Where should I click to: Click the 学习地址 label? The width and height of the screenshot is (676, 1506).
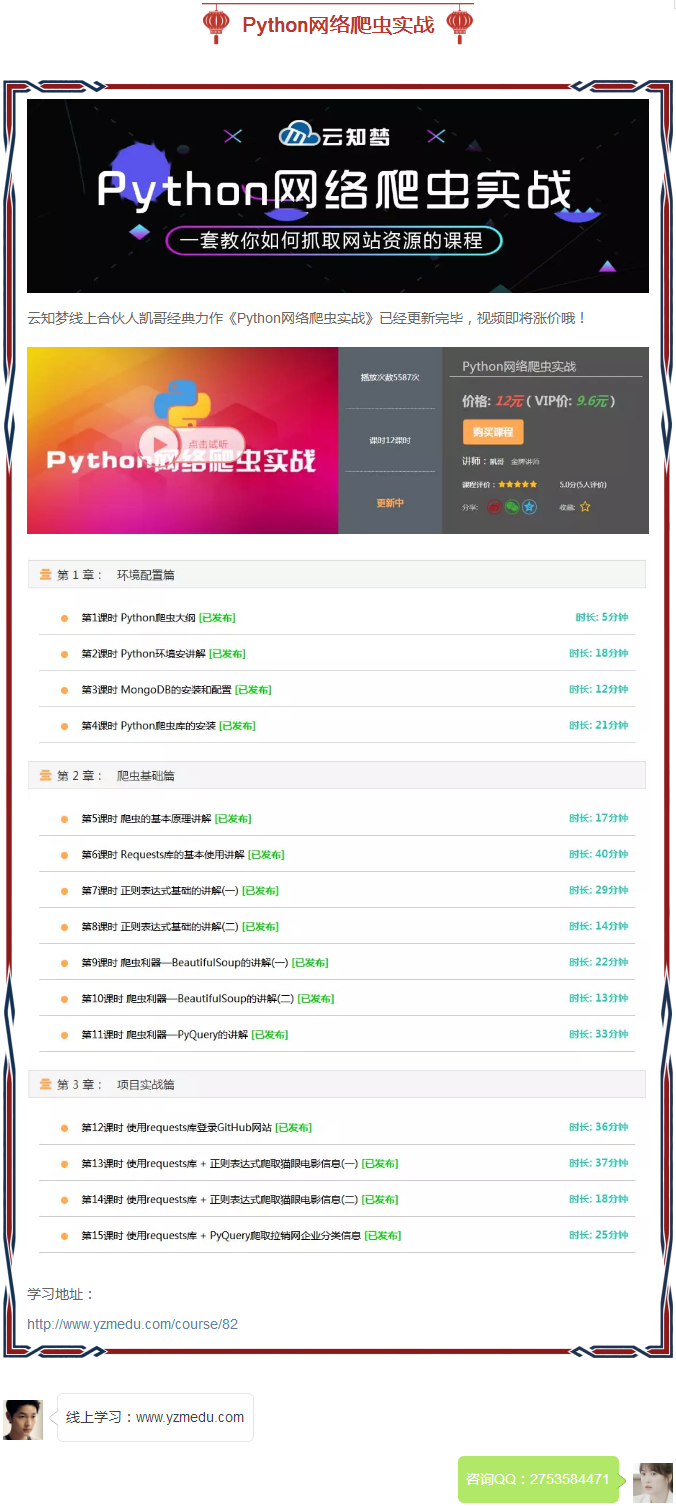[61, 1294]
